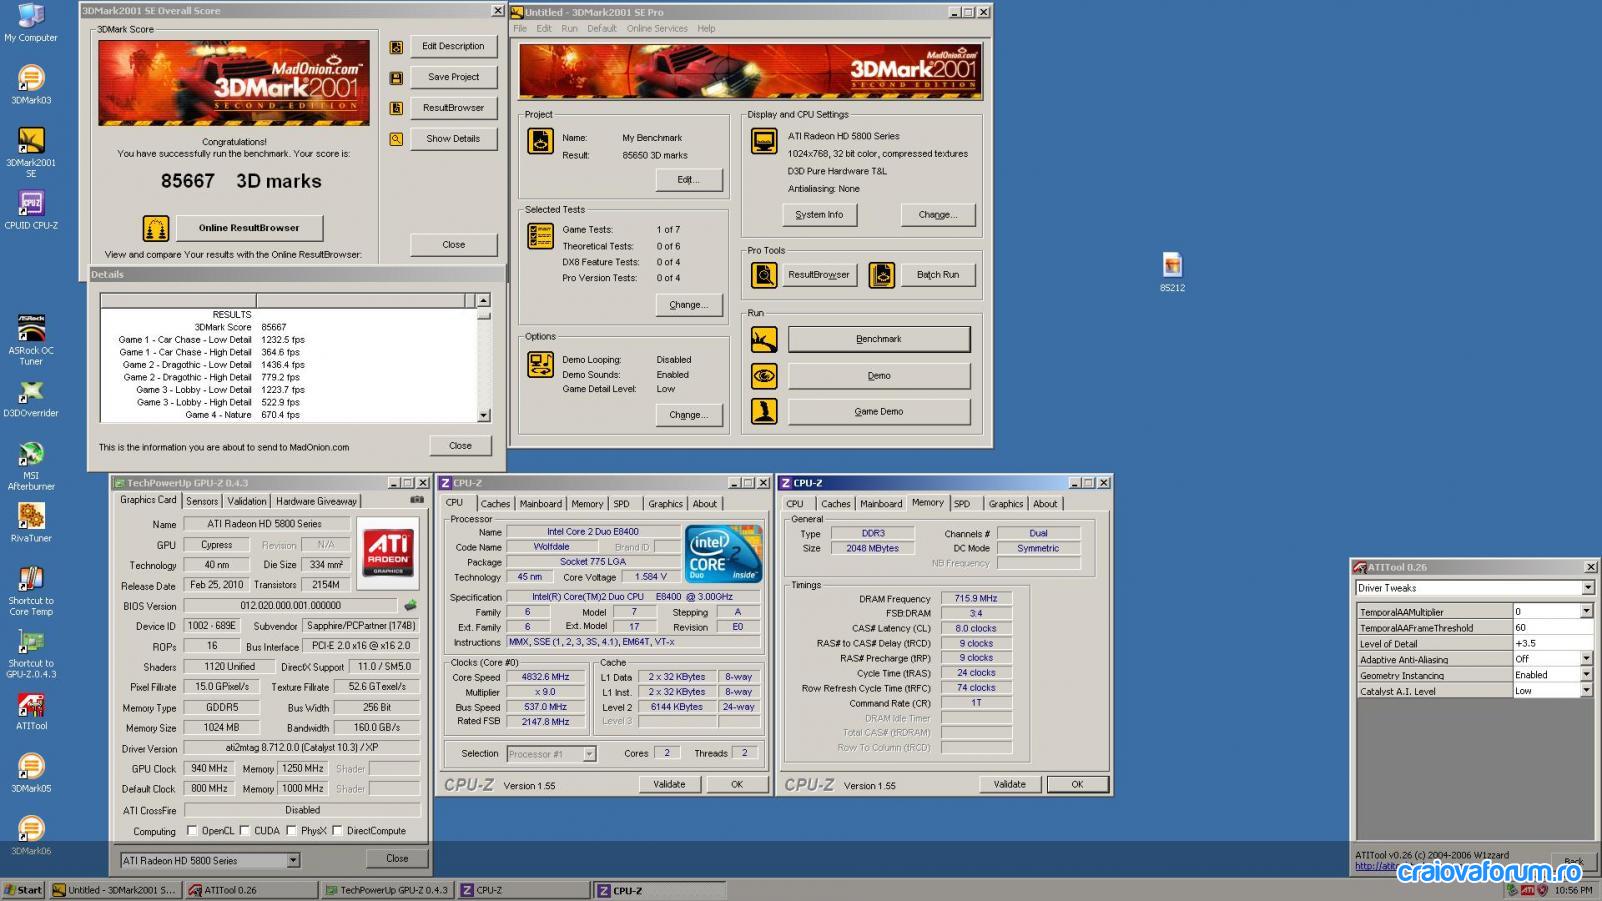Click the Show Details magnifier icon
Screen dimensions: 1602x901
[396, 139]
